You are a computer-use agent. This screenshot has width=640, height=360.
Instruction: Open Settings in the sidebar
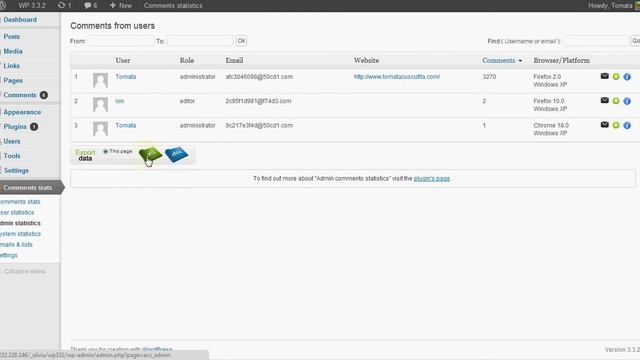[x=16, y=171]
